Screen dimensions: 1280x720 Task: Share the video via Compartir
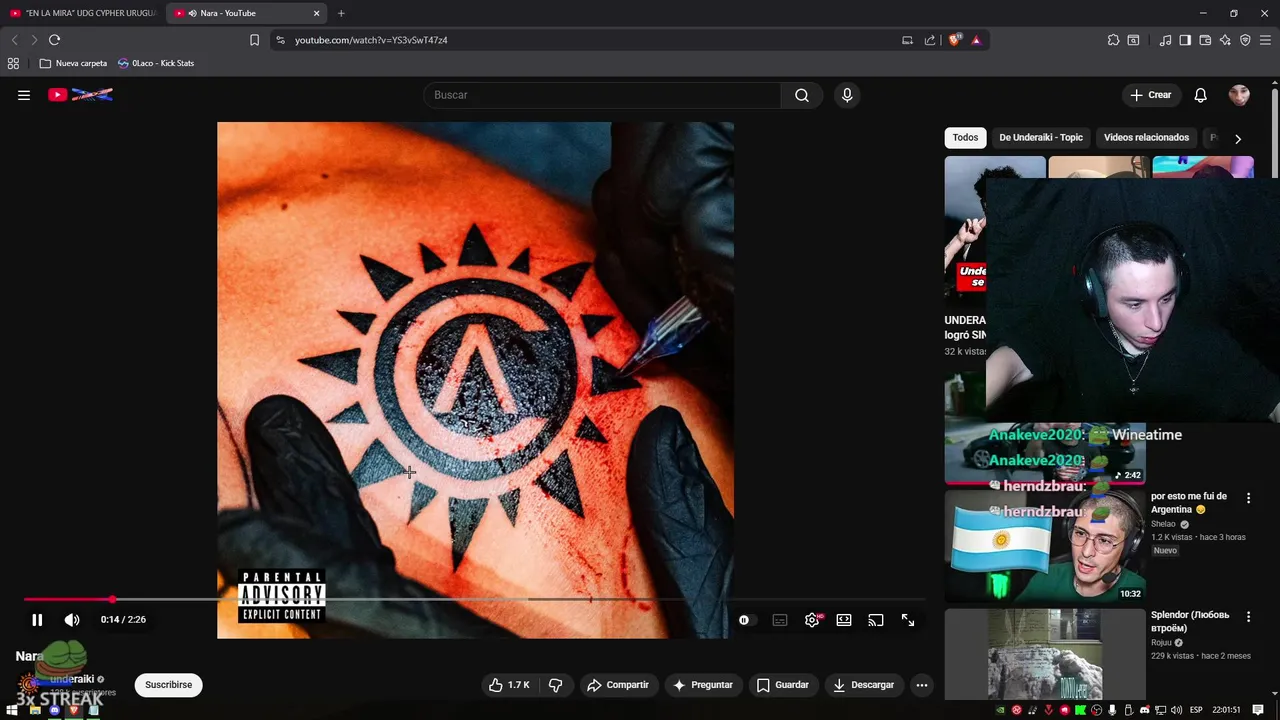tap(618, 685)
